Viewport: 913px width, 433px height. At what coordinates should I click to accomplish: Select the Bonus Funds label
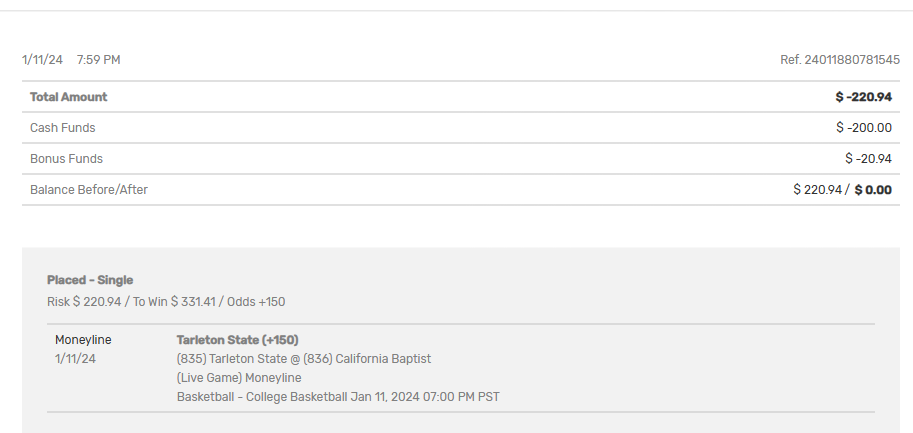tap(66, 159)
